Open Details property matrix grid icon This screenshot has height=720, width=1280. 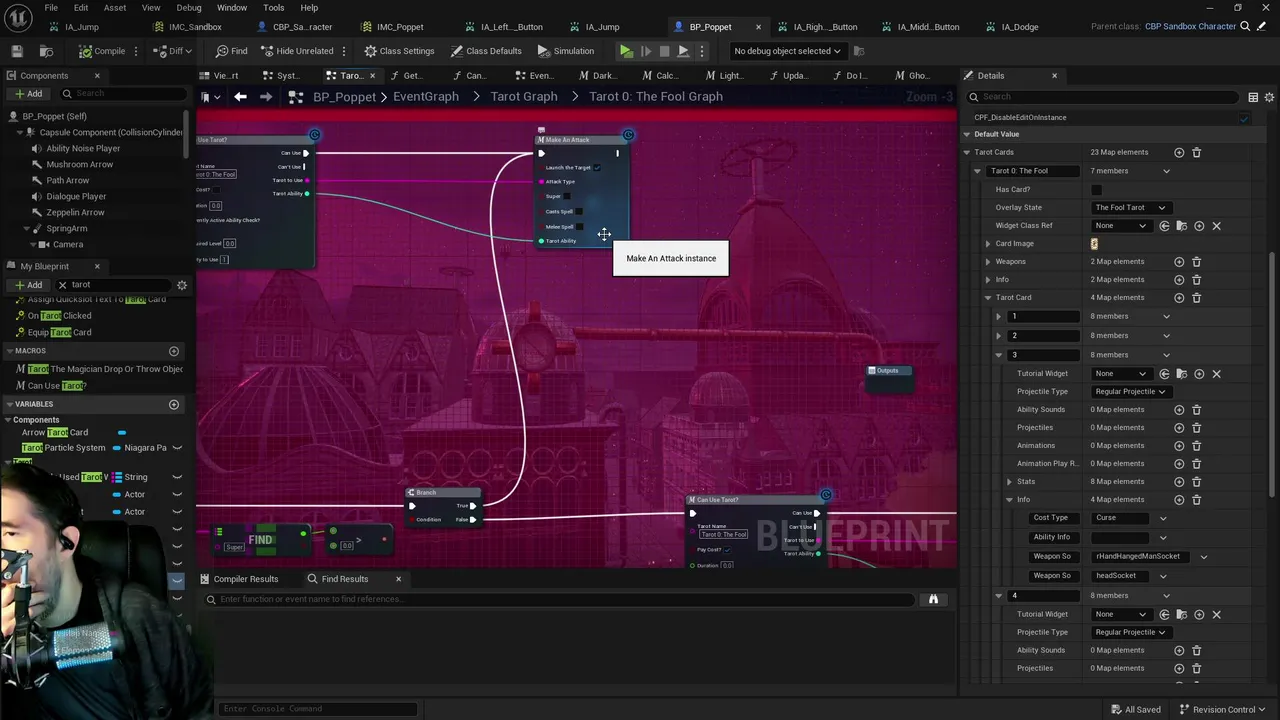1253,97
